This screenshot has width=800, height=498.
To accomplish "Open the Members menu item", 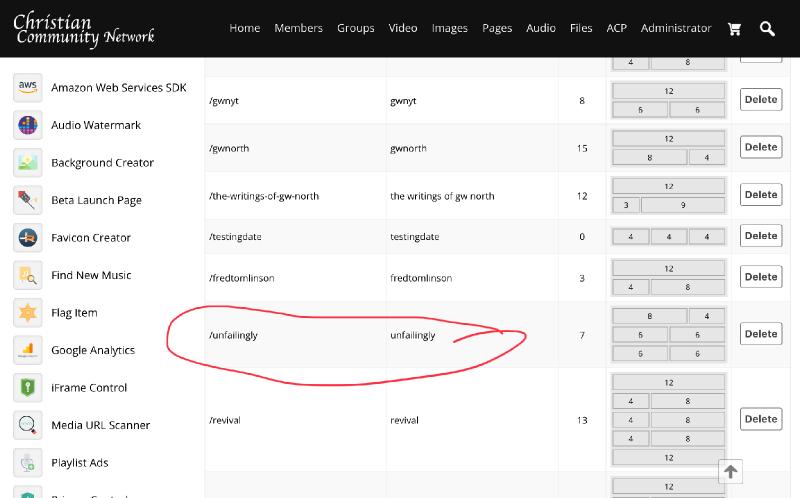I will 298,28.
